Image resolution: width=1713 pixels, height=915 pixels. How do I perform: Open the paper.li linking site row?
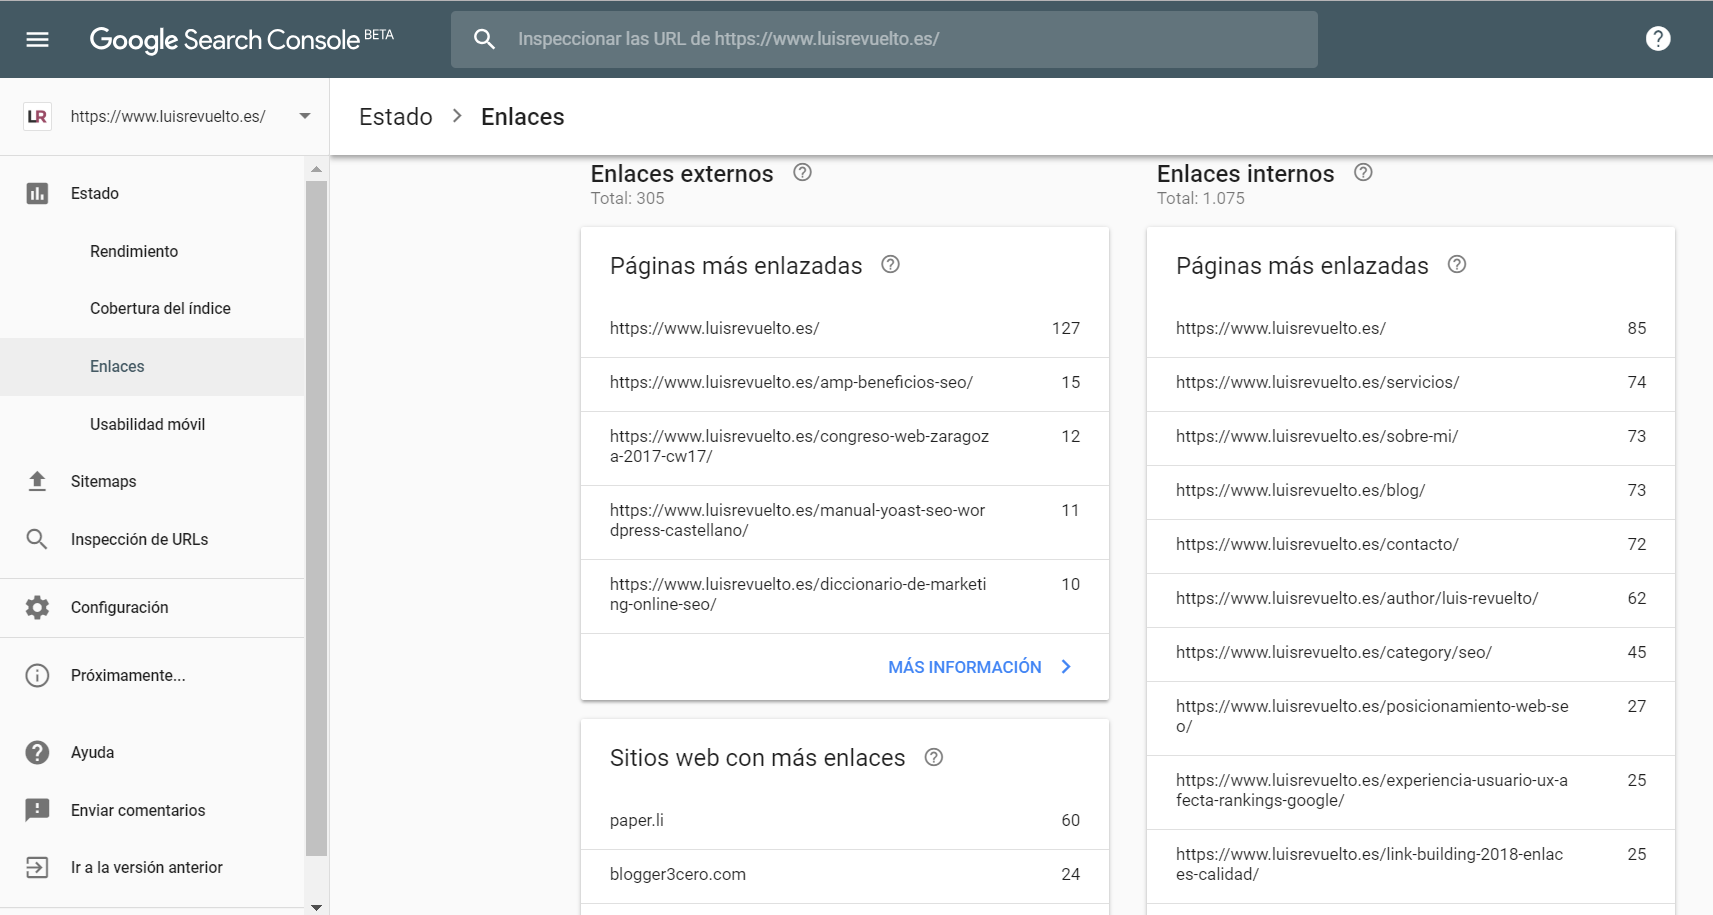coord(637,820)
